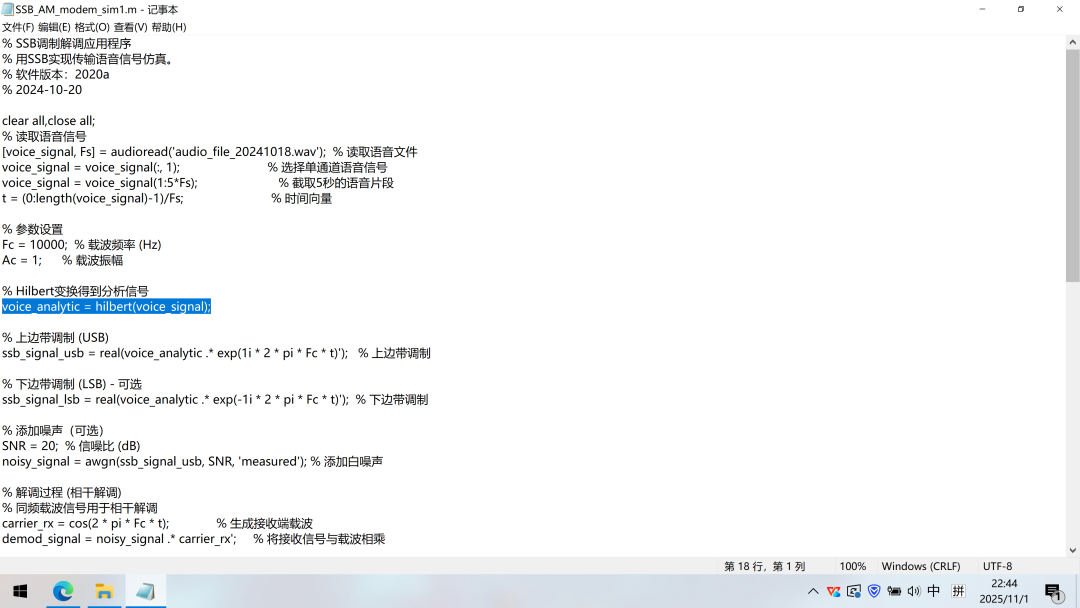Open File Explorer from the taskbar
The width and height of the screenshot is (1080, 608).
tap(104, 591)
